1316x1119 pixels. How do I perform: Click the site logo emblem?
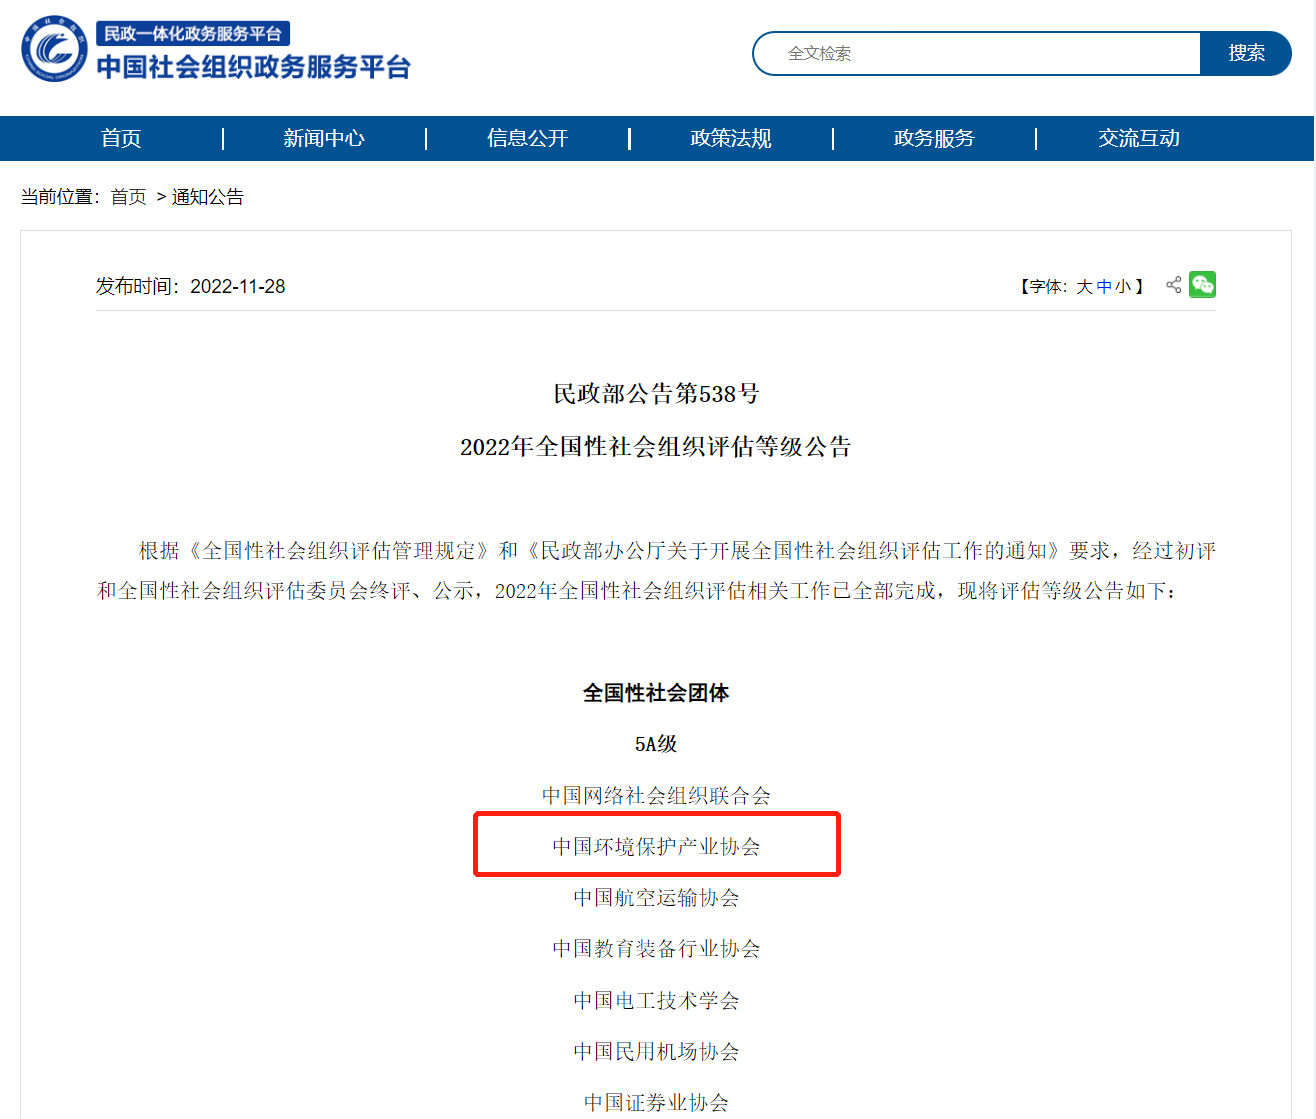pos(54,49)
